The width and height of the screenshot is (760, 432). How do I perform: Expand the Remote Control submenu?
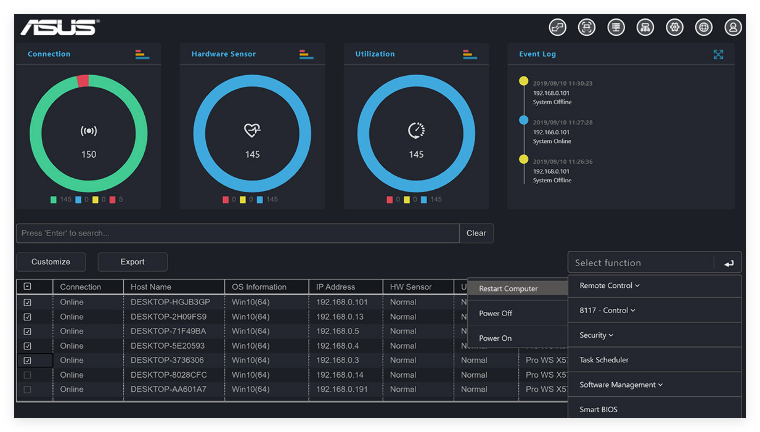pyautogui.click(x=609, y=286)
